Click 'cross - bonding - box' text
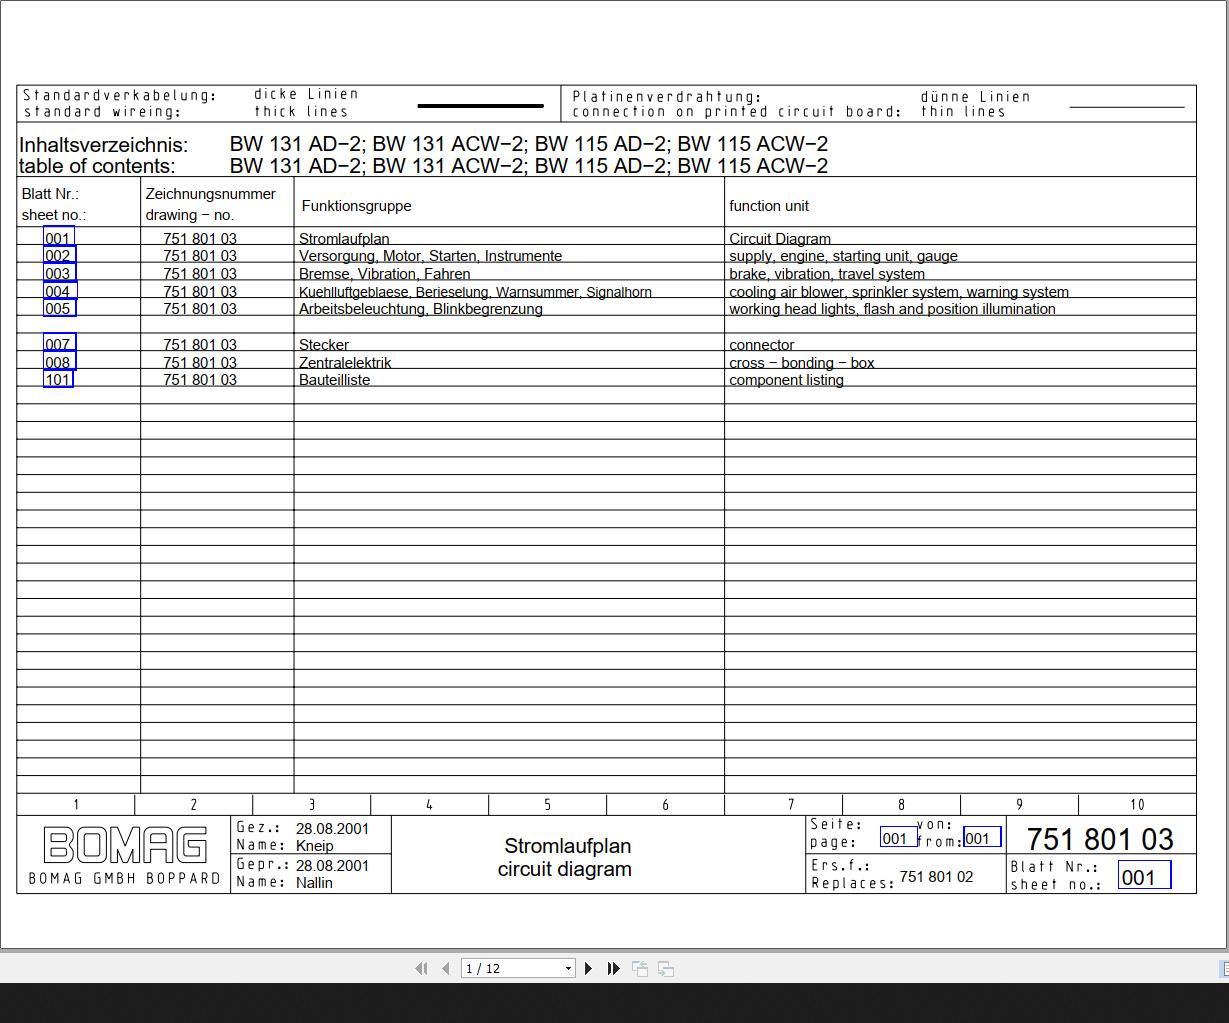Viewport: 1229px width, 1023px height. coord(801,363)
